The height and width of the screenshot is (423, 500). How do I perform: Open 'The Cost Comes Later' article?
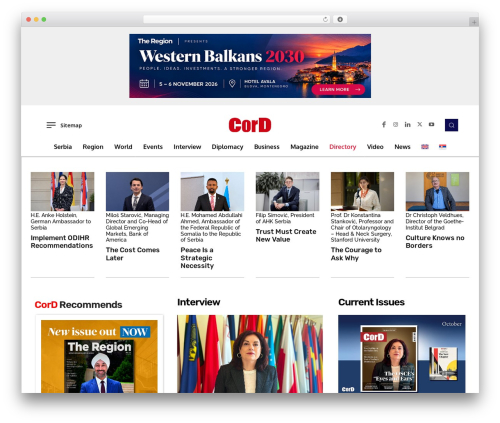pos(132,254)
